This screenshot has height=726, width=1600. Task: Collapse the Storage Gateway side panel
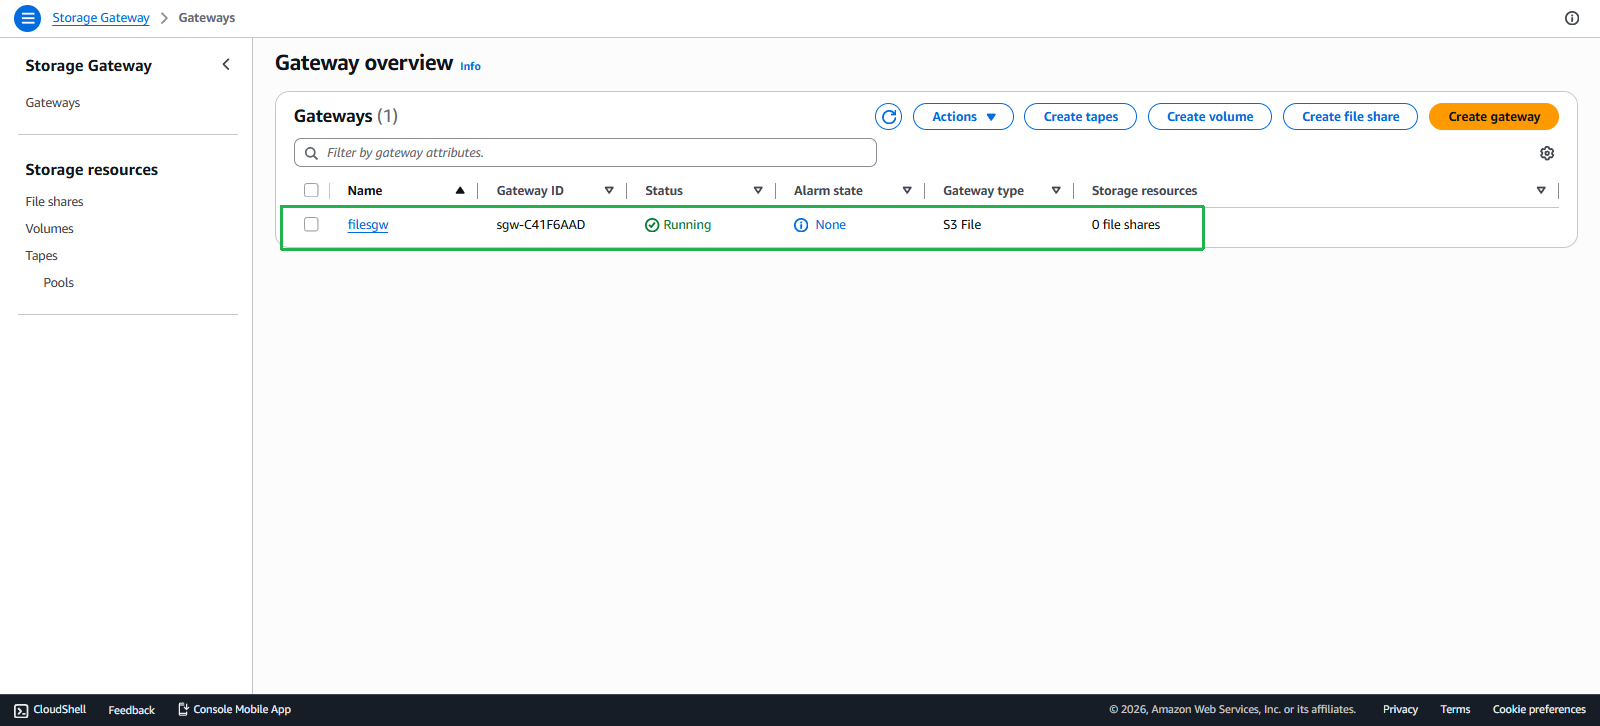(226, 65)
